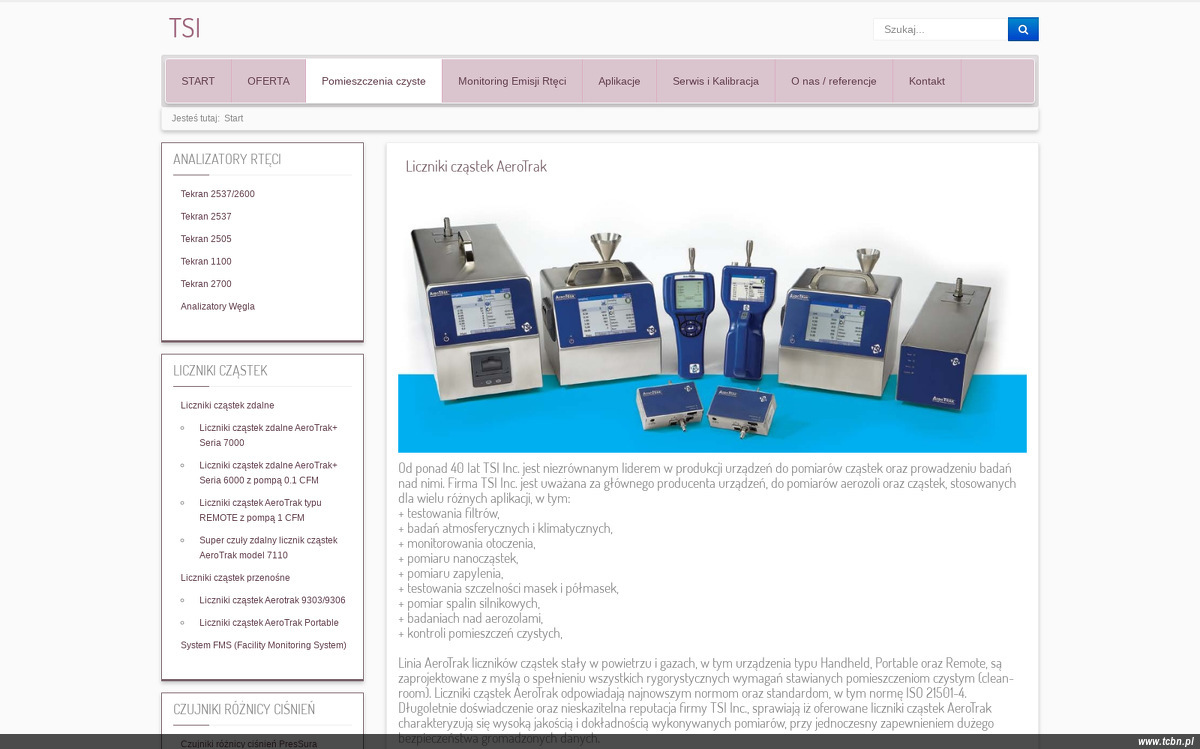Open the Tekran 1100 link
Image resolution: width=1200 pixels, height=749 pixels.
point(206,261)
